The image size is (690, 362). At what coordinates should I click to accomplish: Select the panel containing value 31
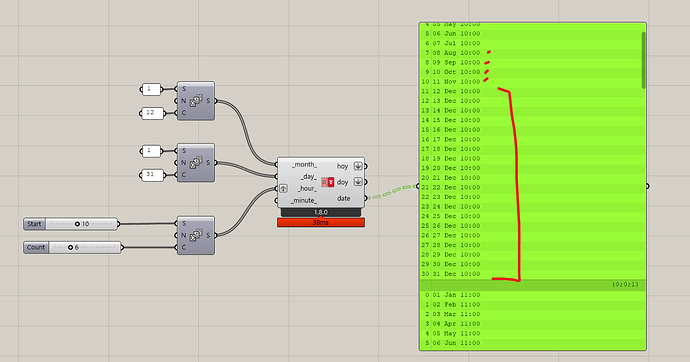152,175
